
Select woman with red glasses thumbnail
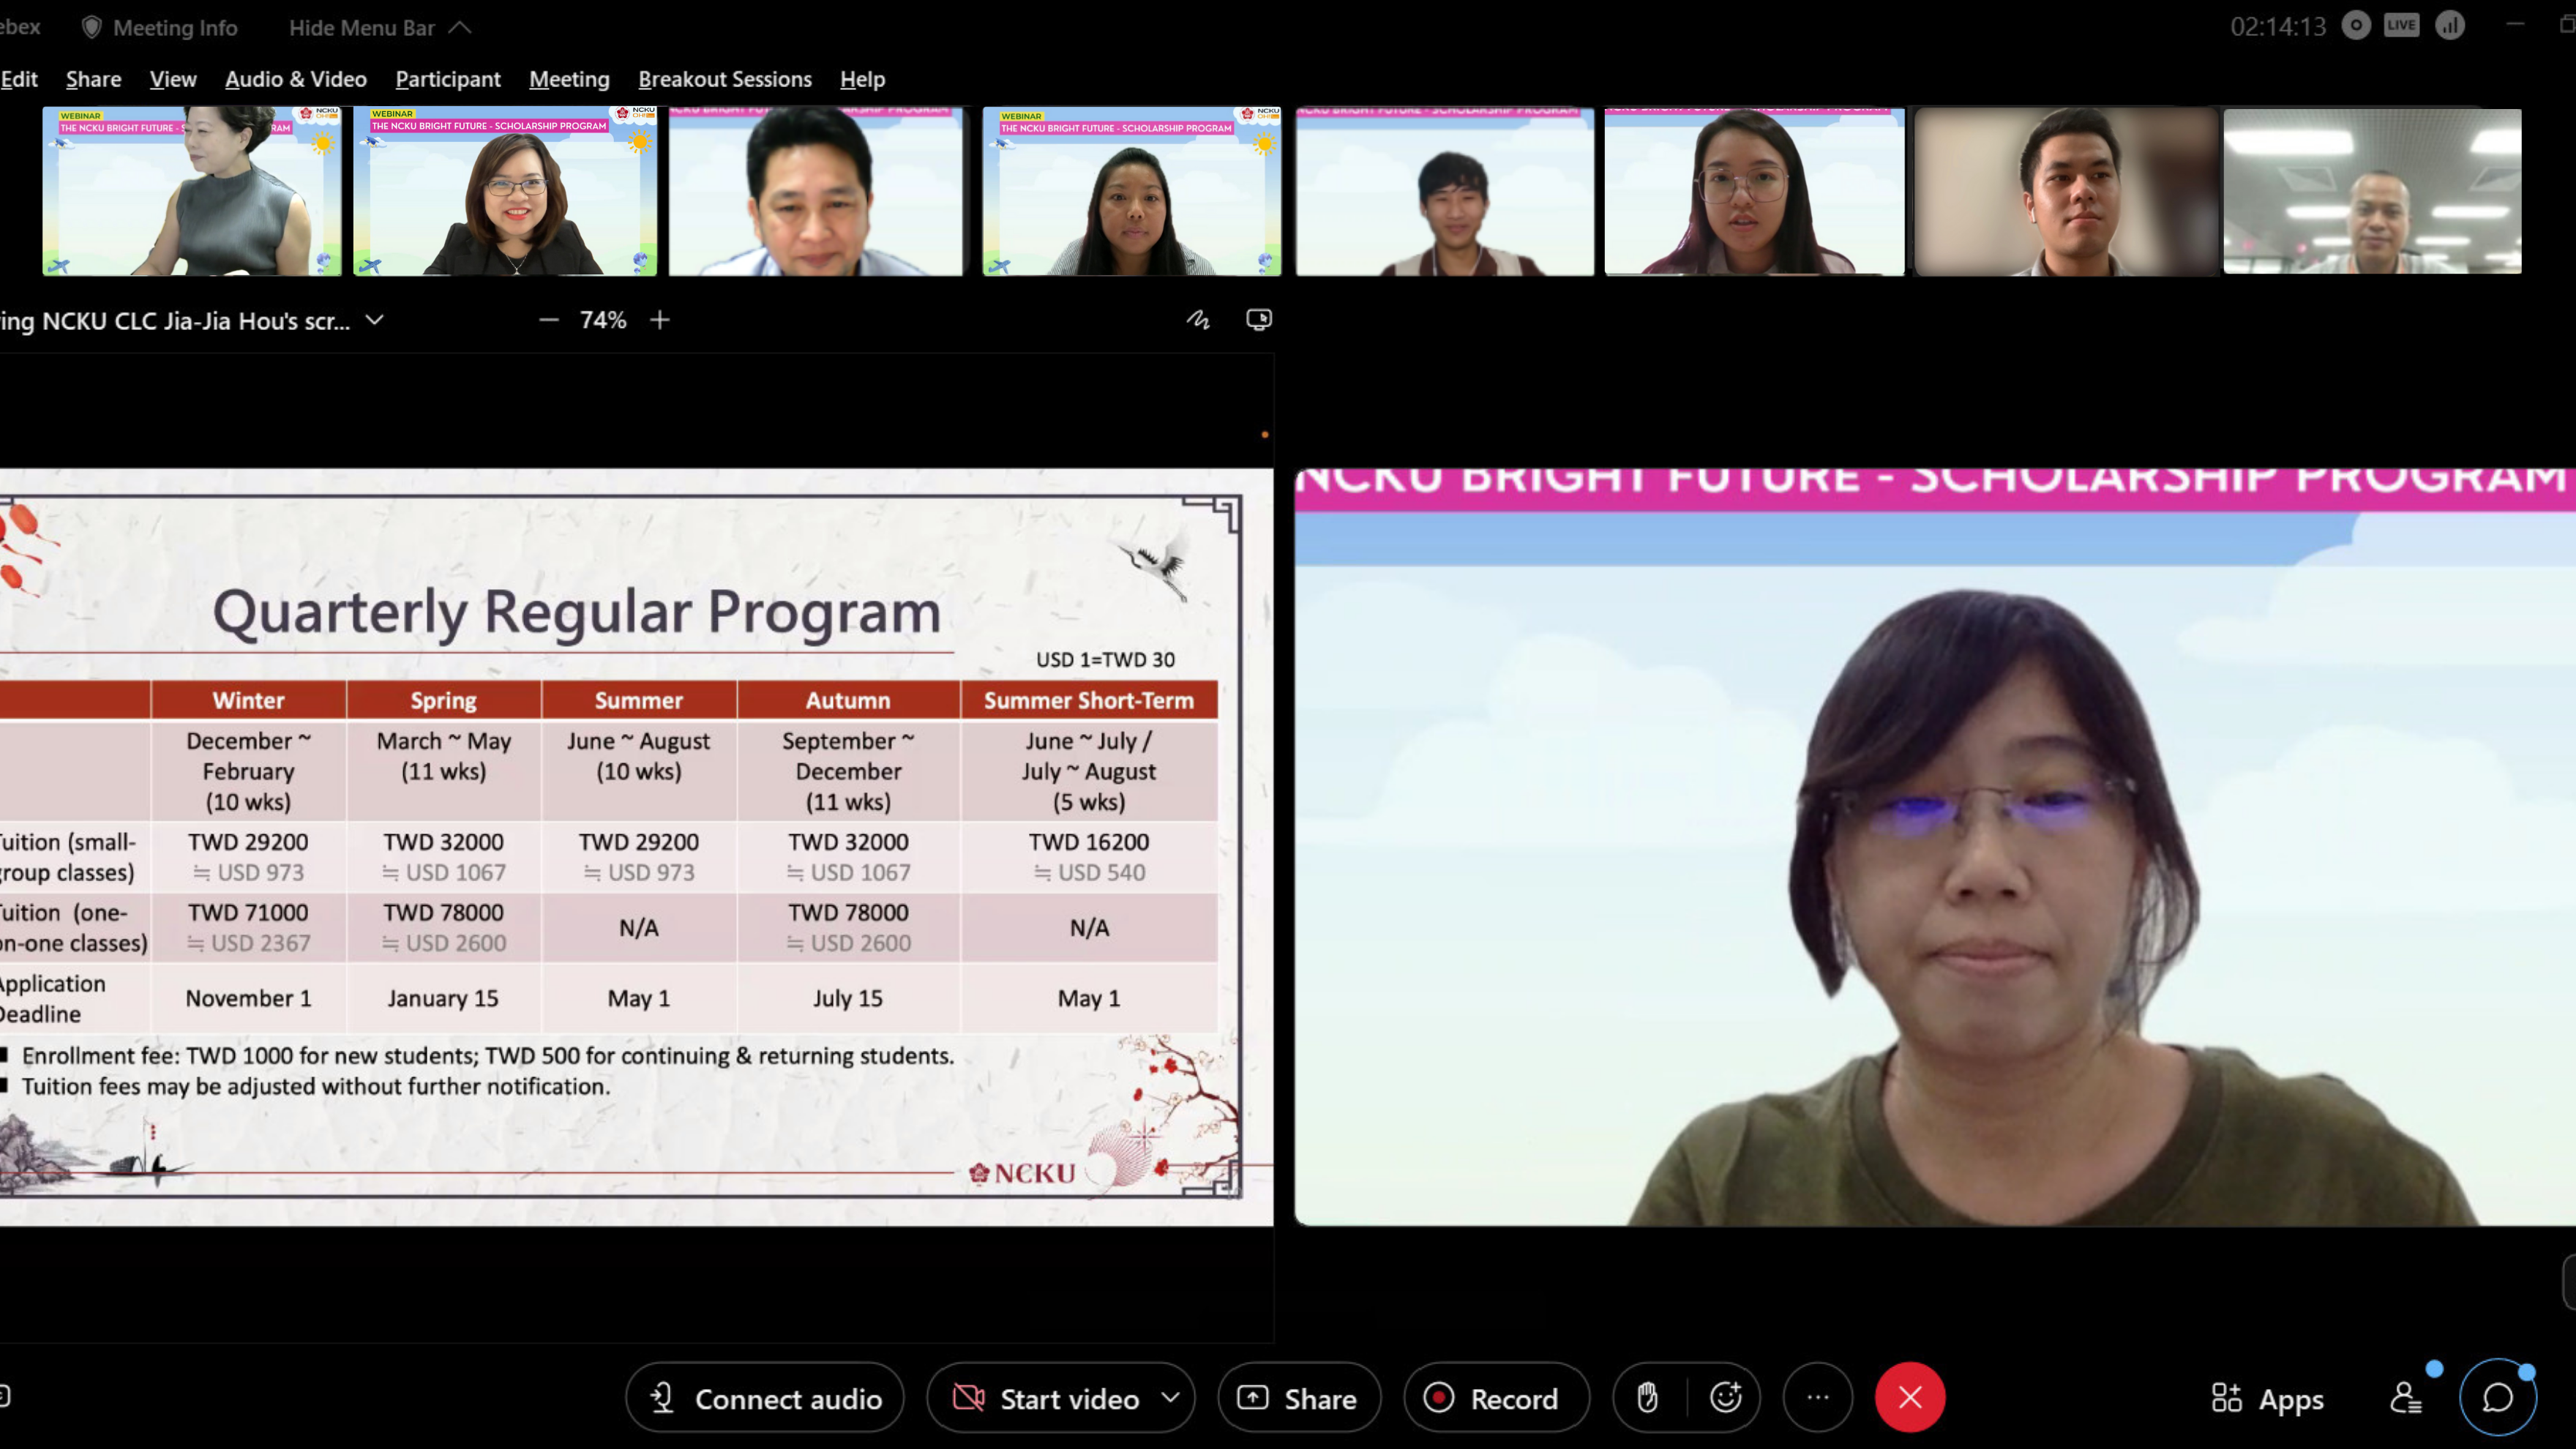click(x=505, y=191)
